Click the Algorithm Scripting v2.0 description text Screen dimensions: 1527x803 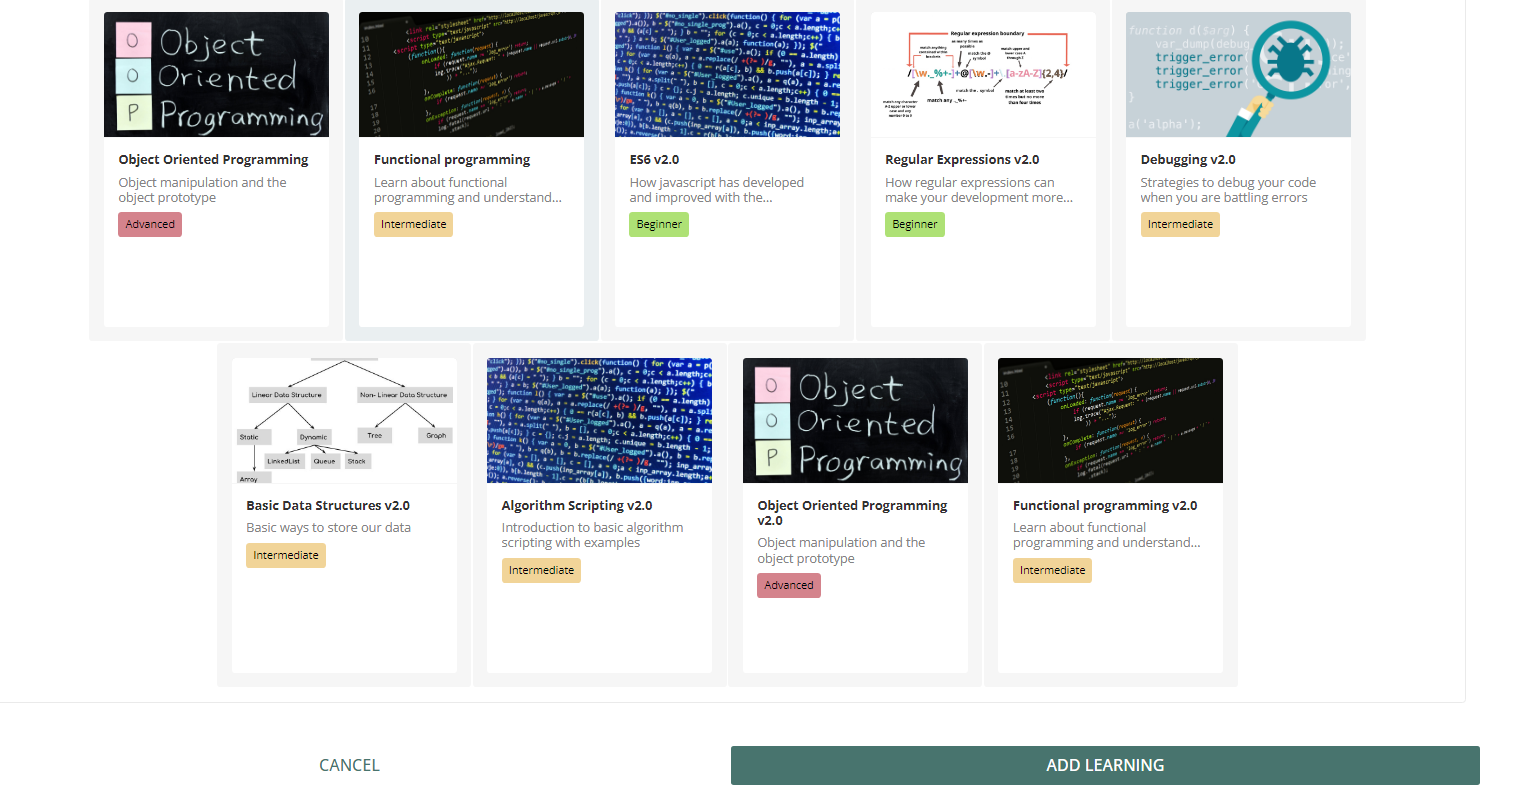coord(592,535)
